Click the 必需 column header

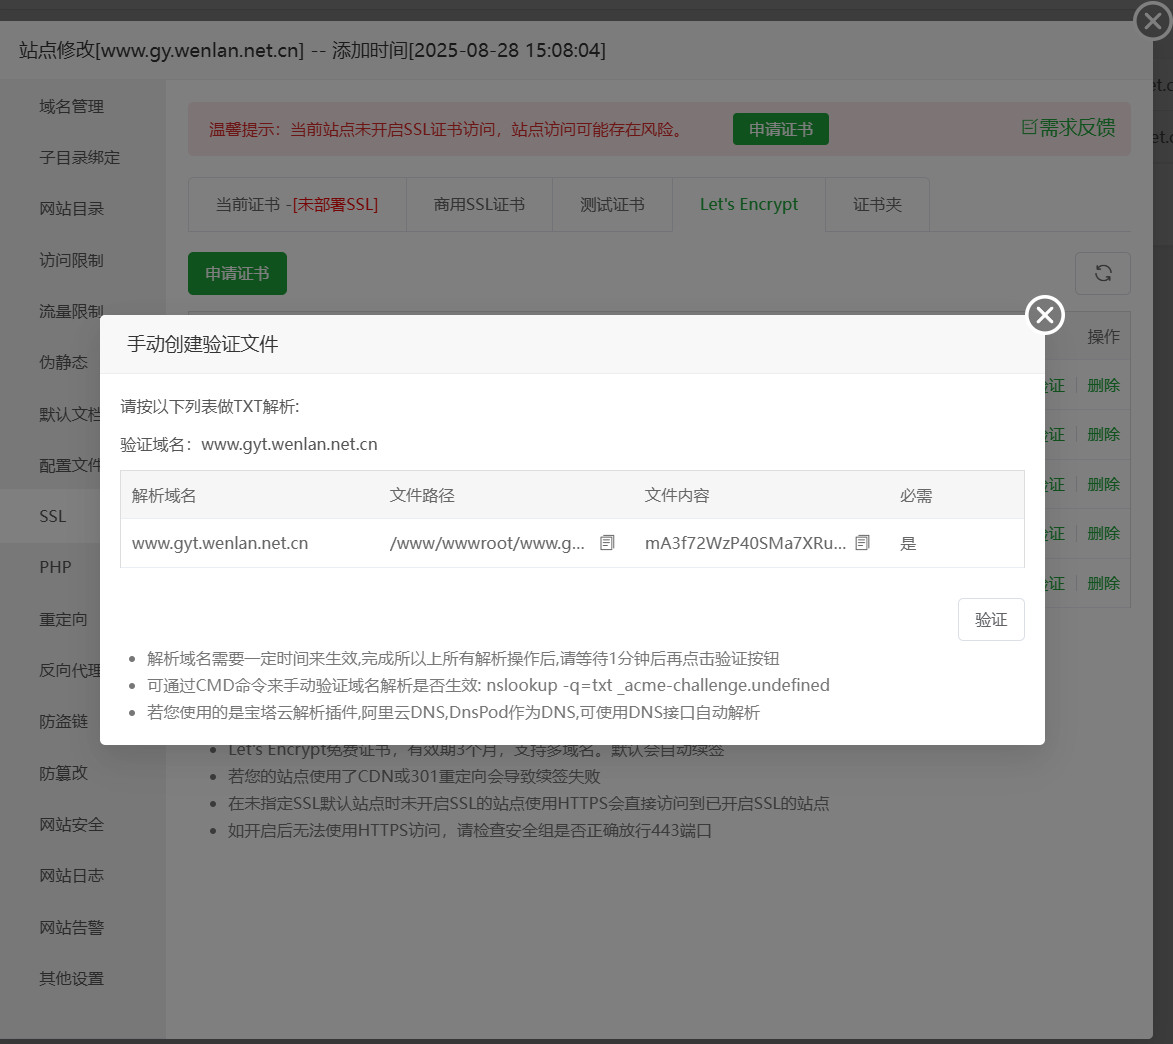[x=916, y=495]
